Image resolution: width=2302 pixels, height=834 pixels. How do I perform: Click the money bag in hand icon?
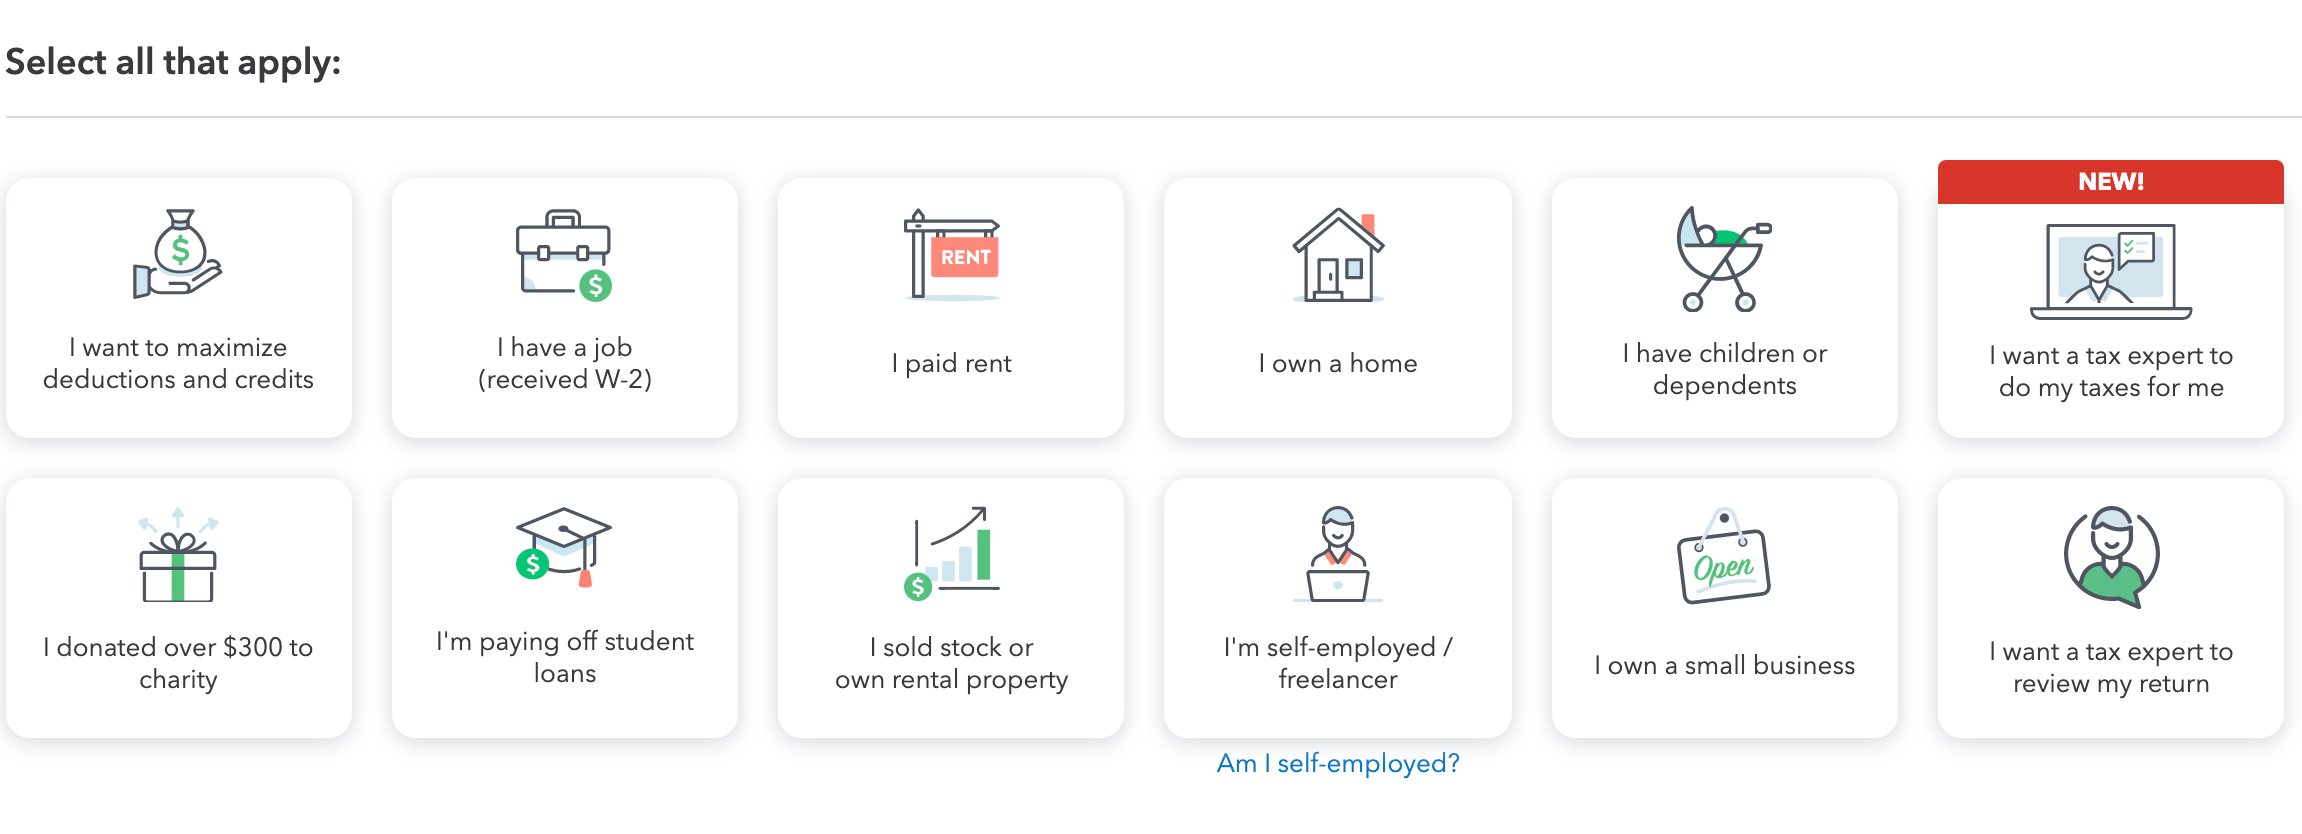[178, 254]
